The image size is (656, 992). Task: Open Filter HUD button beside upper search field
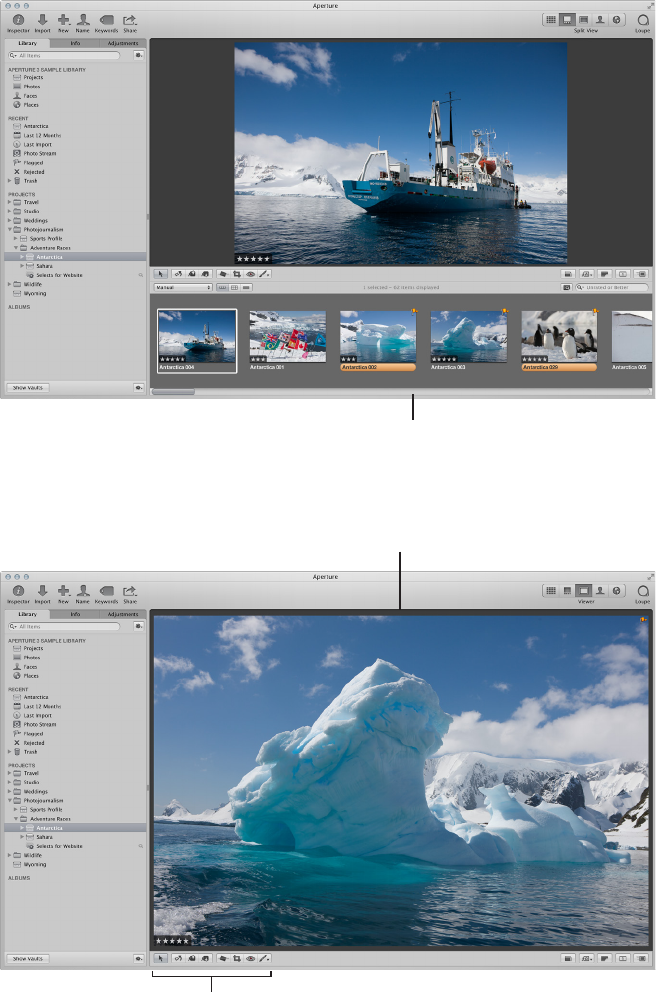coord(567,287)
